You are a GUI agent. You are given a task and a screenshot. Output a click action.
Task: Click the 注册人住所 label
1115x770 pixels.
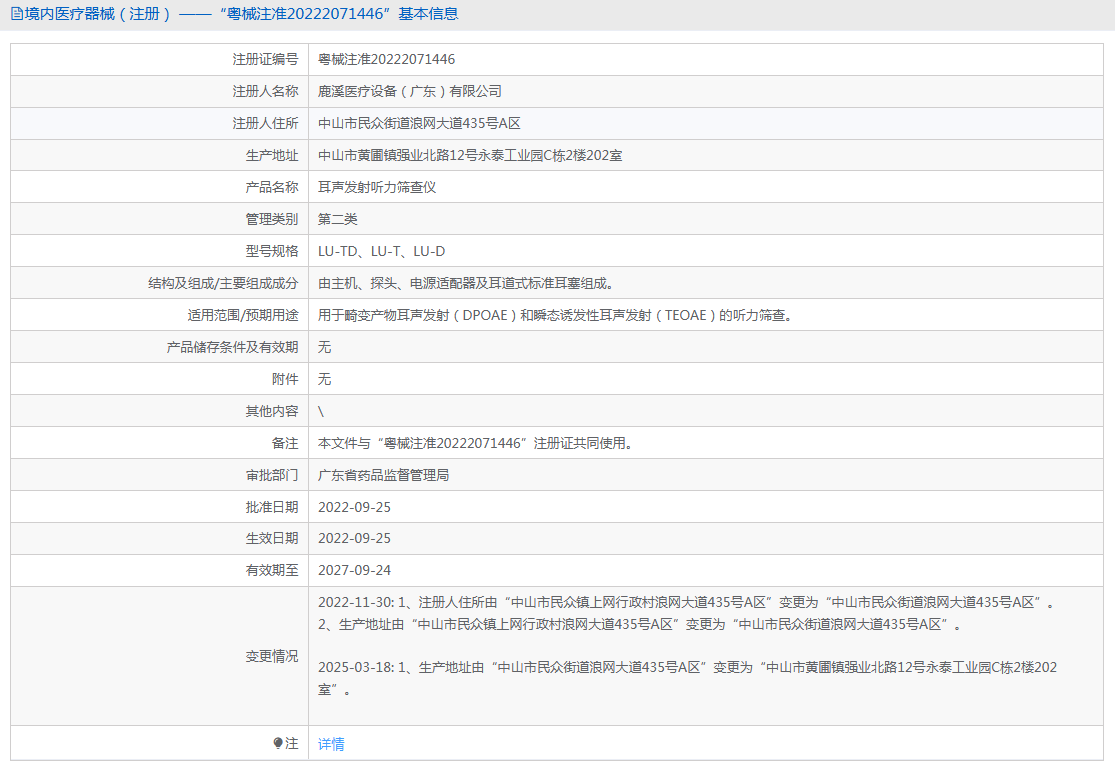(x=265, y=123)
